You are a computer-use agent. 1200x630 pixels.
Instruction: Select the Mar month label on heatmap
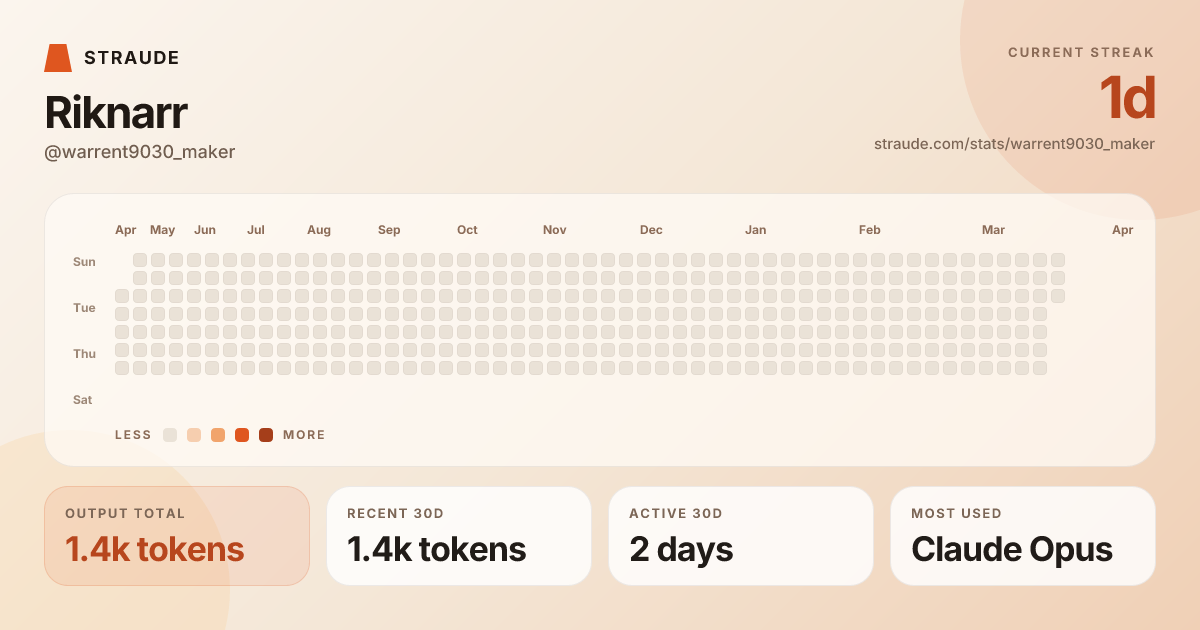pos(993,230)
